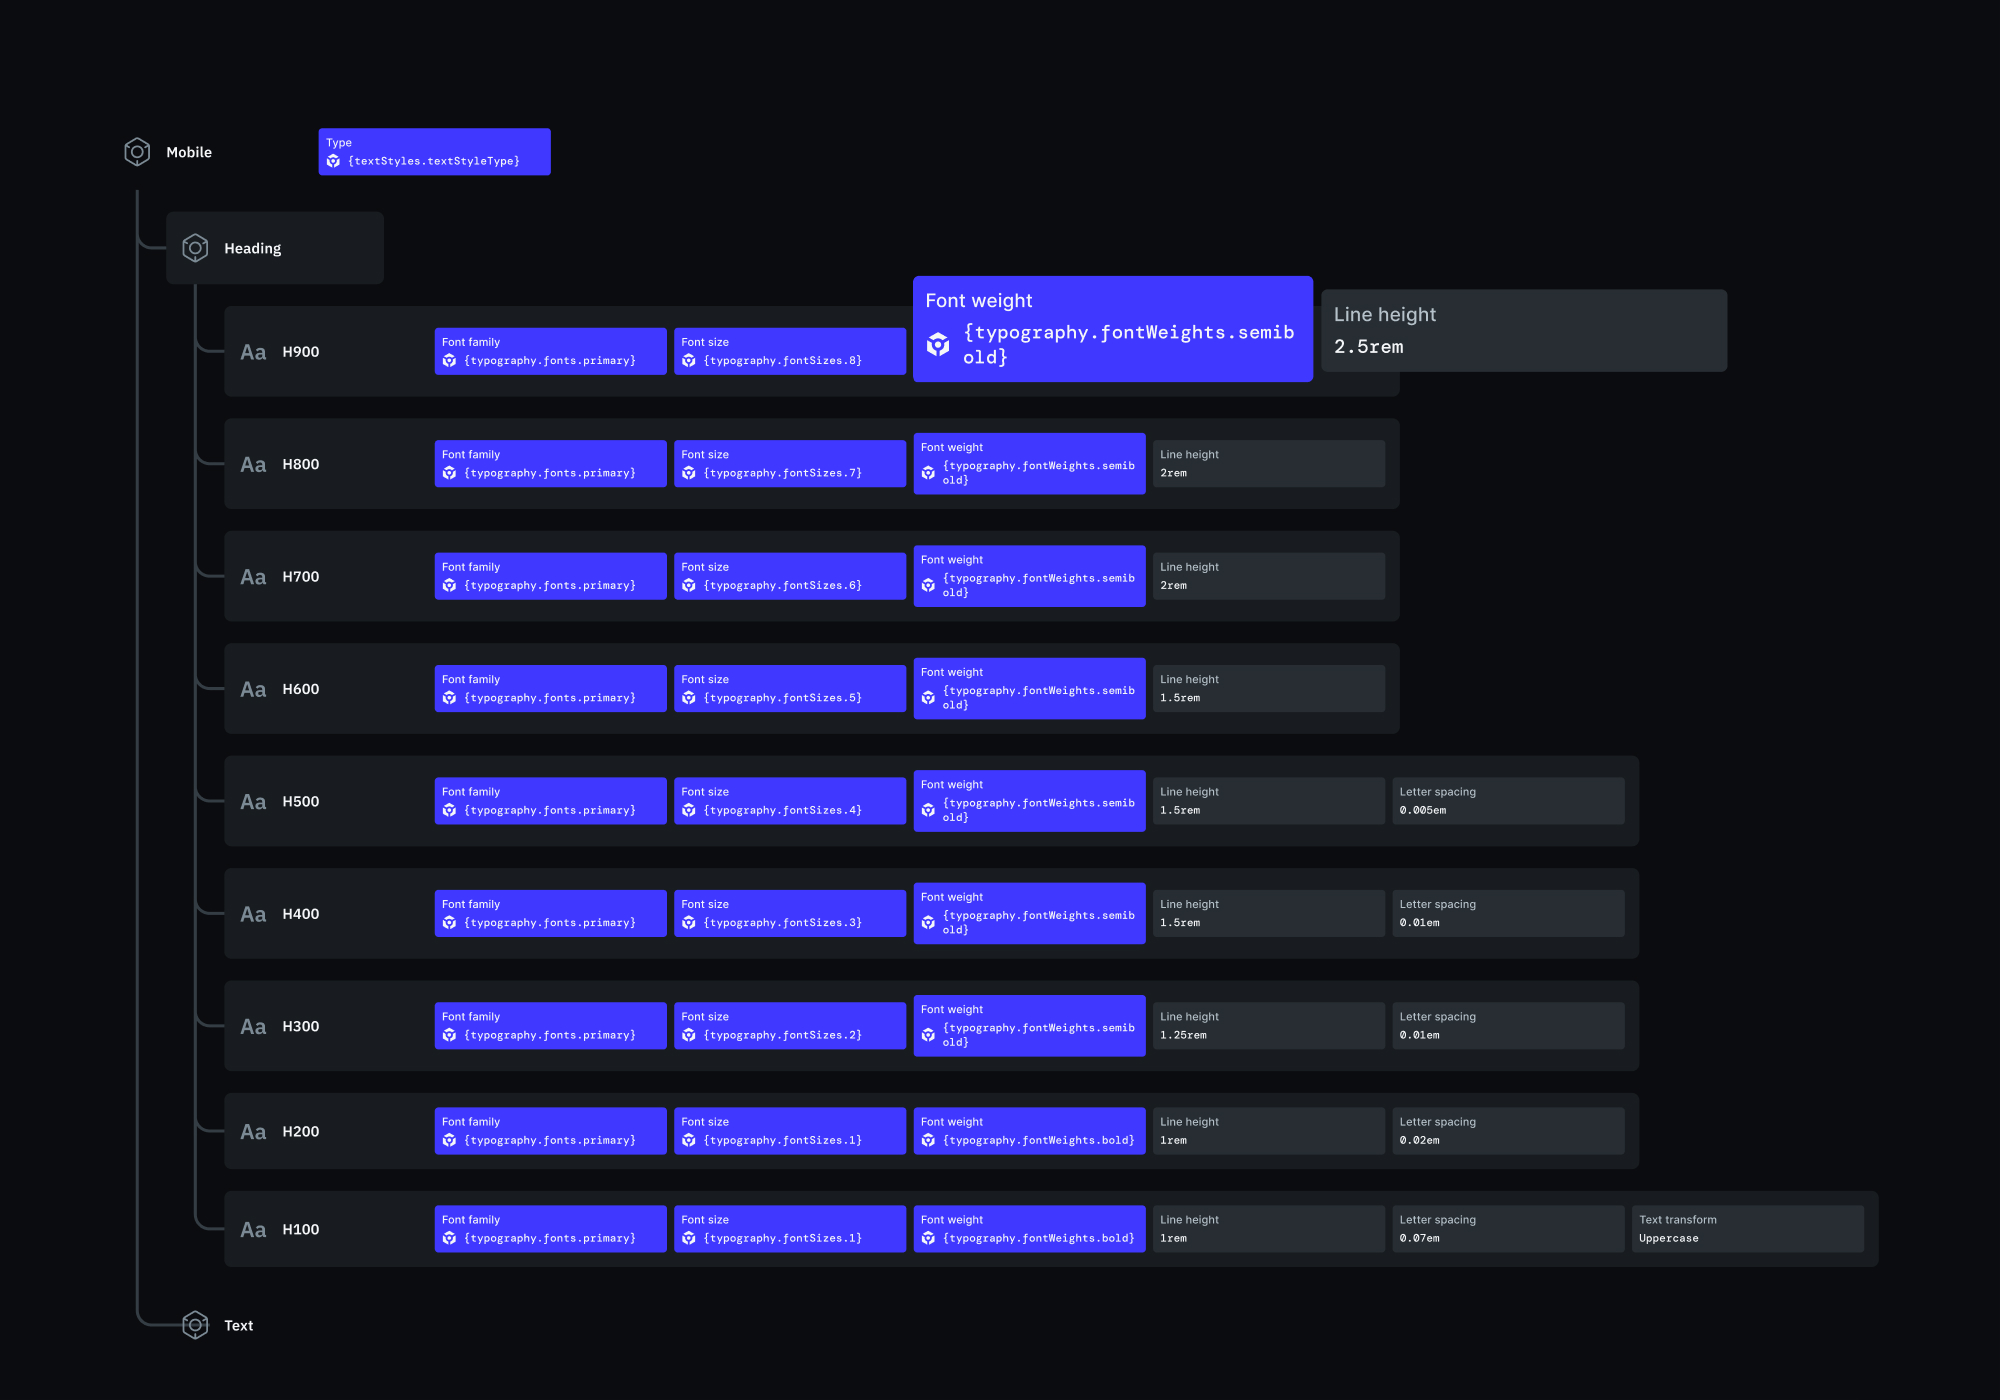Click H300's Line height 1.25rem cell
Screen dimensions: 2000x1400
click(1268, 1024)
